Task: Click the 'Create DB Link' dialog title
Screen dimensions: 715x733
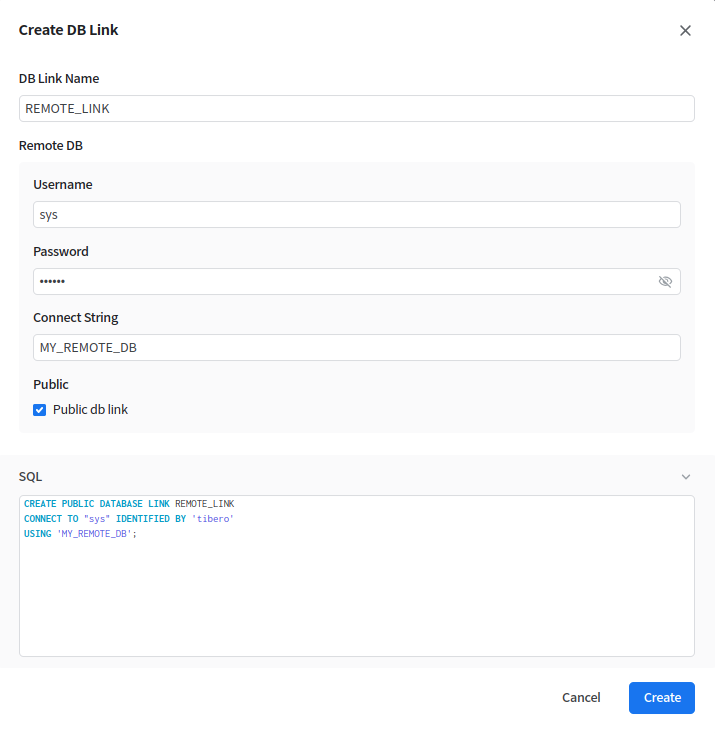Action: coord(69,30)
